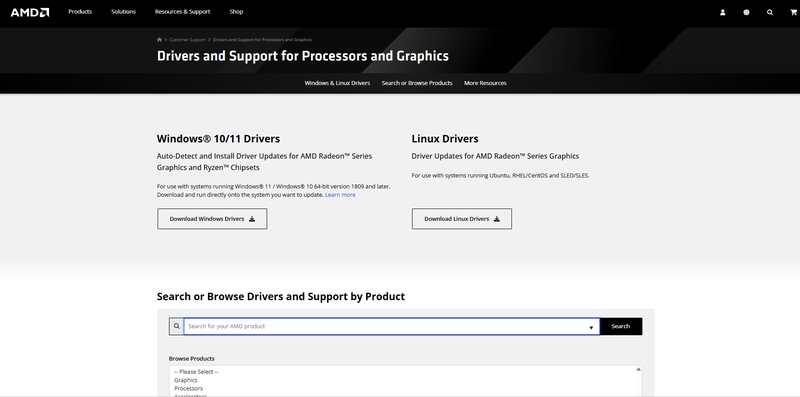Click the scroll-up arrow of product list

coord(638,369)
